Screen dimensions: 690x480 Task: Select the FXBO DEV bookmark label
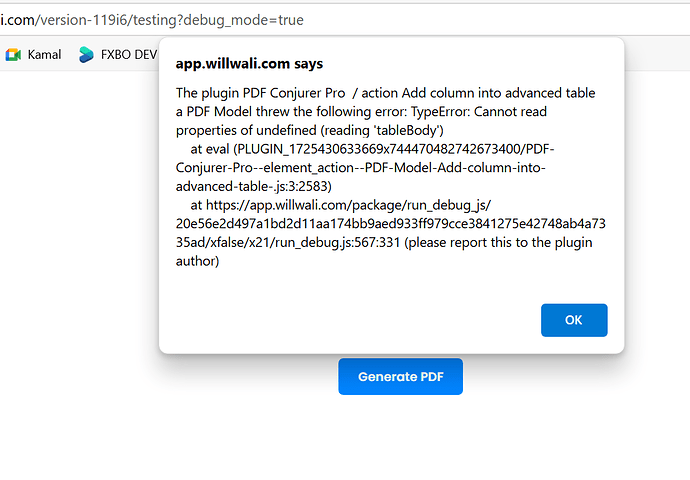tap(128, 55)
